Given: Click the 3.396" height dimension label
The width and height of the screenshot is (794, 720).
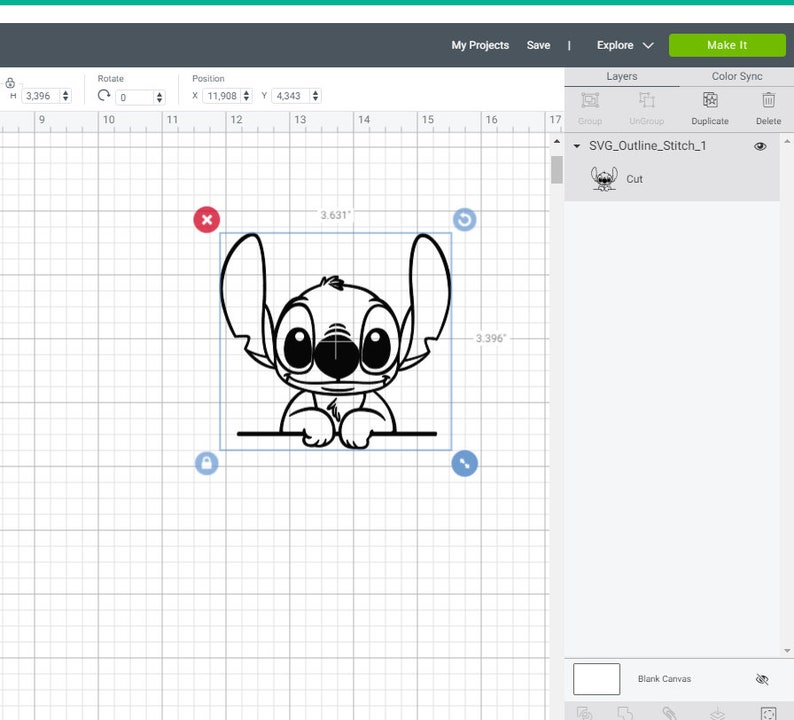Looking at the screenshot, I should (491, 338).
